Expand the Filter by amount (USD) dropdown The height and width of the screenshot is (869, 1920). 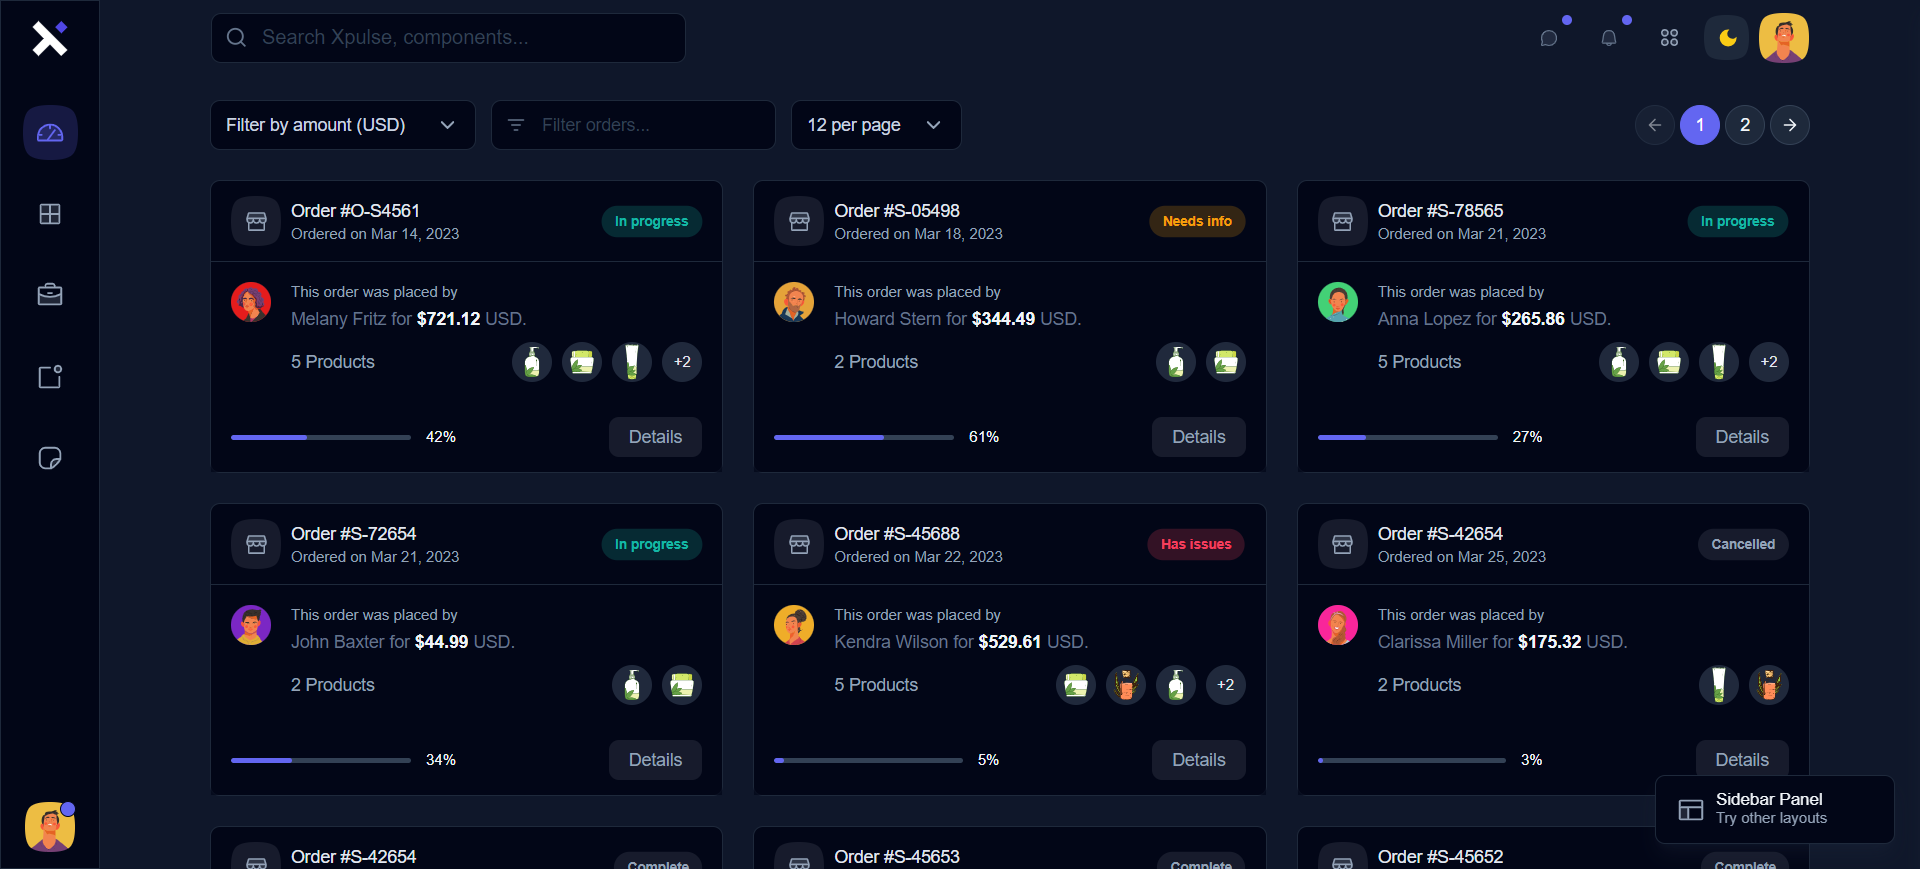click(x=342, y=125)
